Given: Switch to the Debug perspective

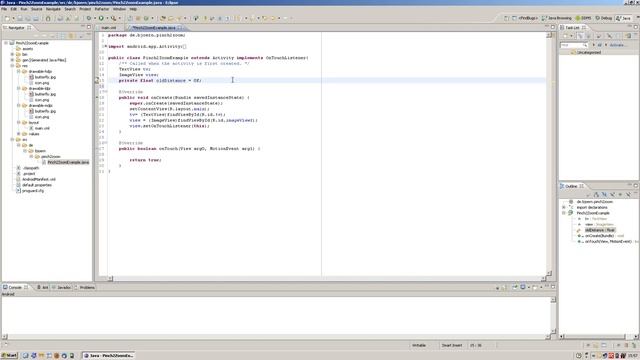Looking at the screenshot, I should point(604,18).
